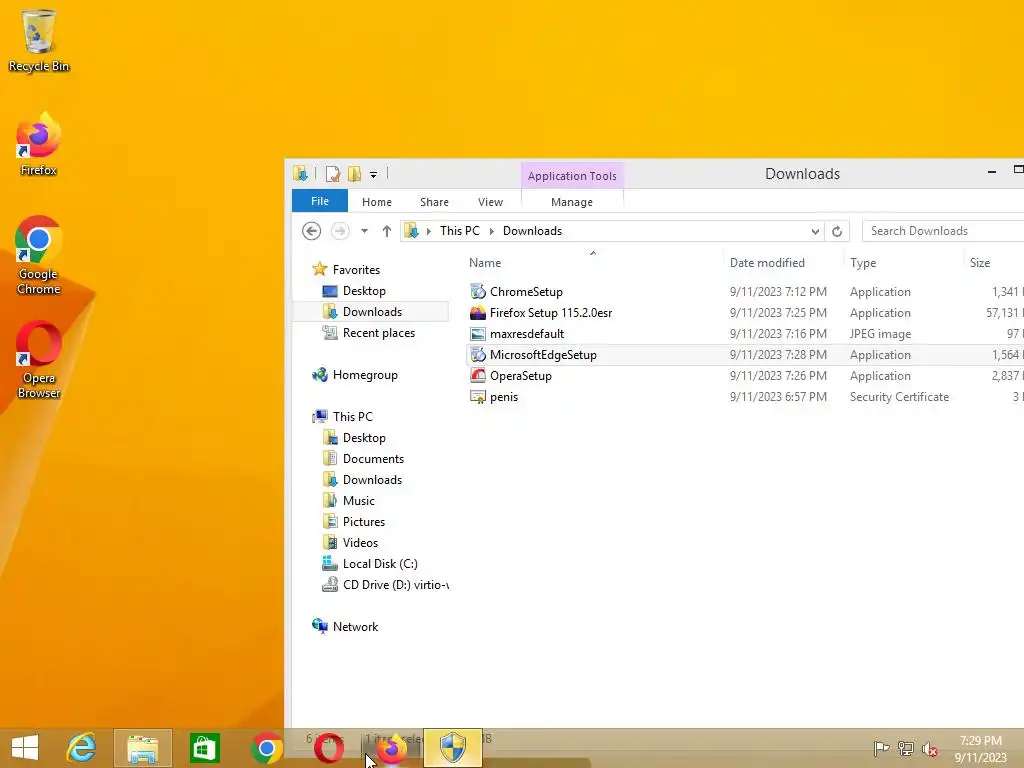The height and width of the screenshot is (768, 1024).
Task: Select Pictures under This PC
Action: click(x=364, y=522)
